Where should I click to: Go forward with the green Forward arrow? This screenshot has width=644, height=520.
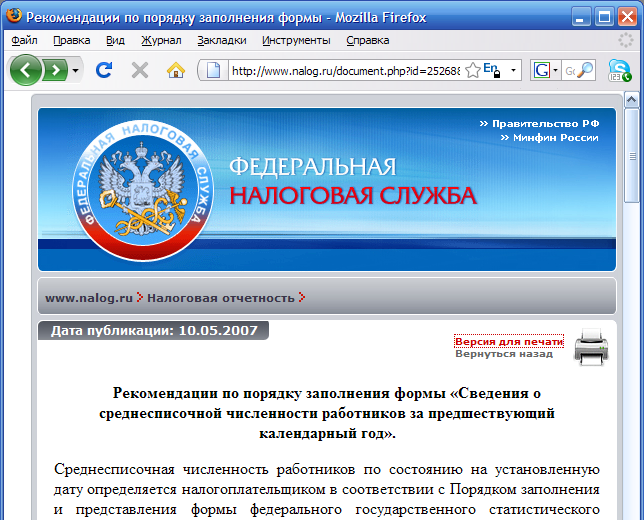tap(56, 71)
